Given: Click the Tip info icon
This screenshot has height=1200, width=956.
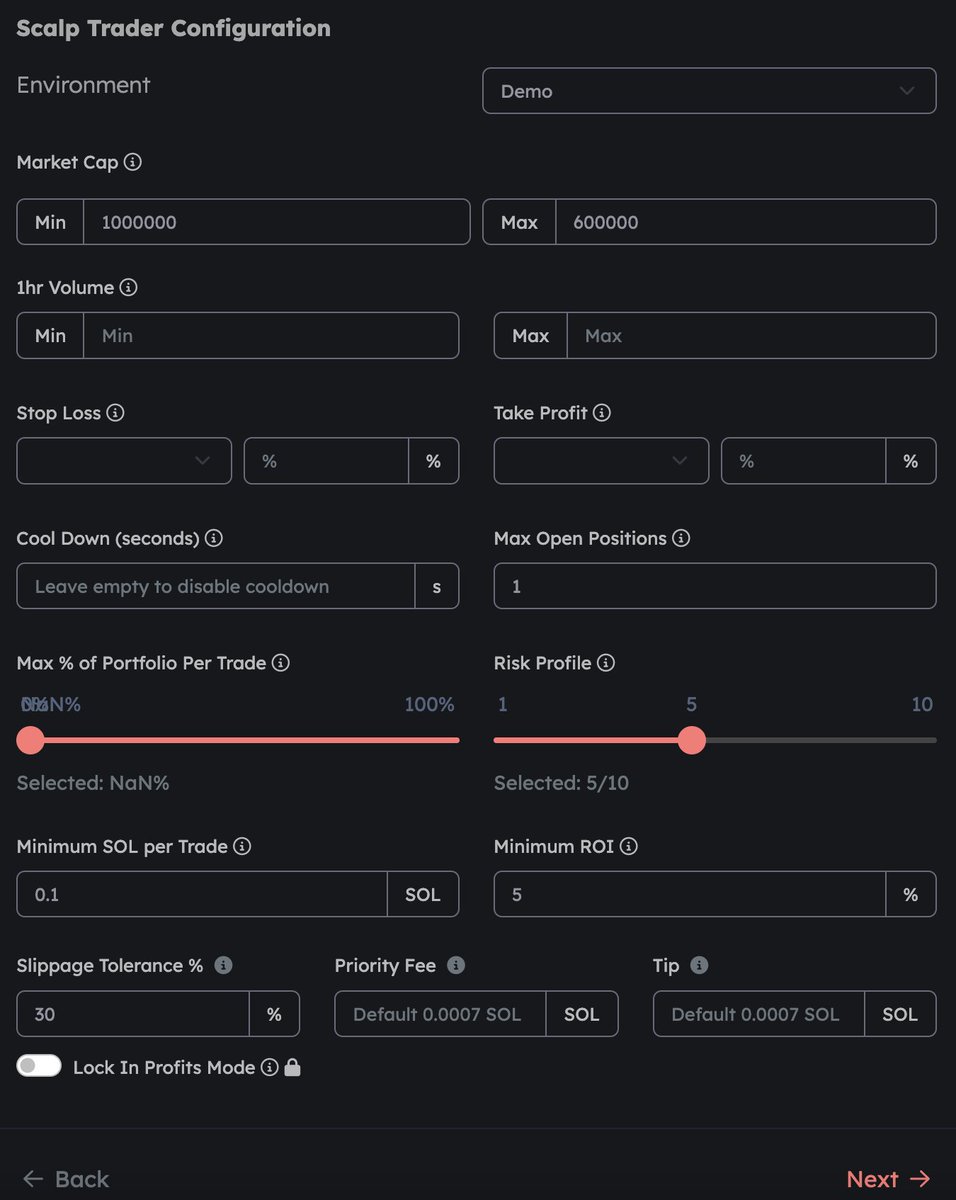Looking at the screenshot, I should 700,965.
